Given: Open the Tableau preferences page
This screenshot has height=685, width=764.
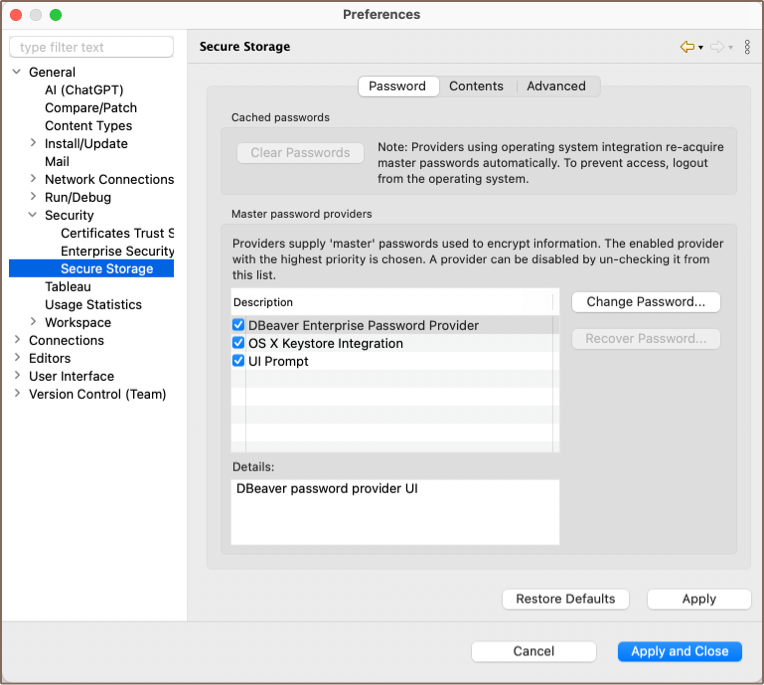Looking at the screenshot, I should click(x=68, y=287).
